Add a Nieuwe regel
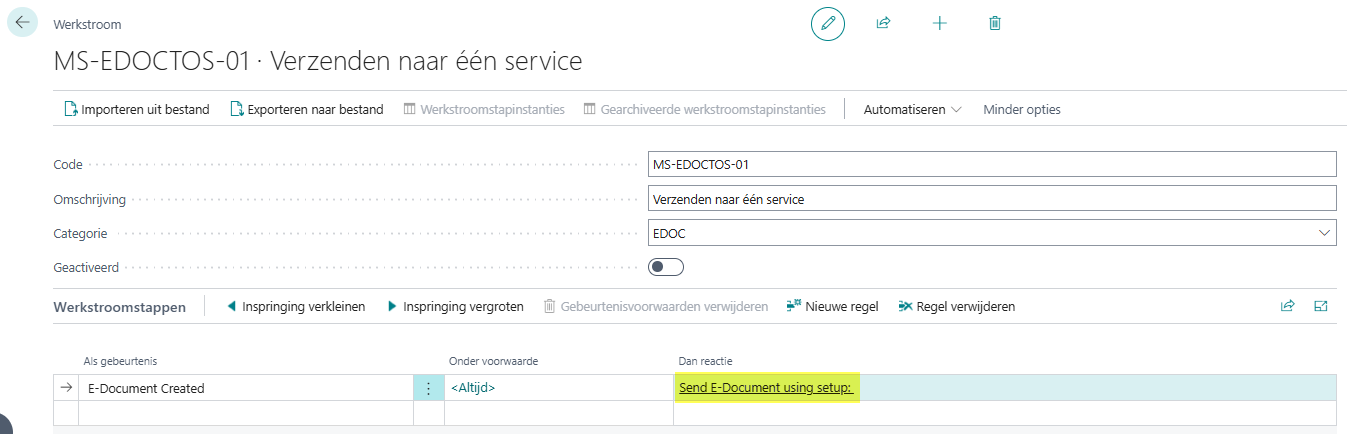The height and width of the screenshot is (434, 1347). coord(832,306)
